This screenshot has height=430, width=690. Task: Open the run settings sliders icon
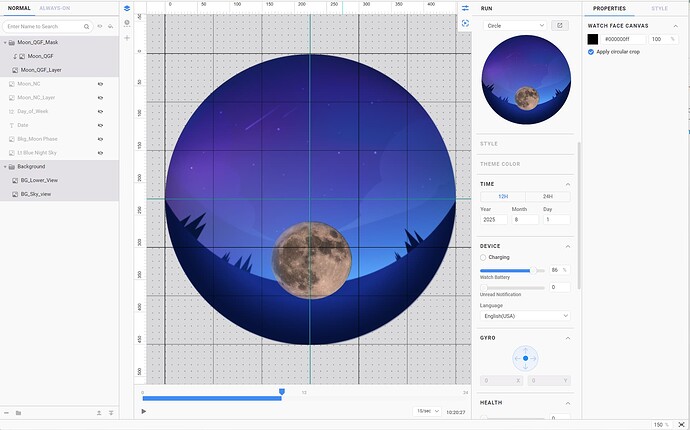[465, 8]
